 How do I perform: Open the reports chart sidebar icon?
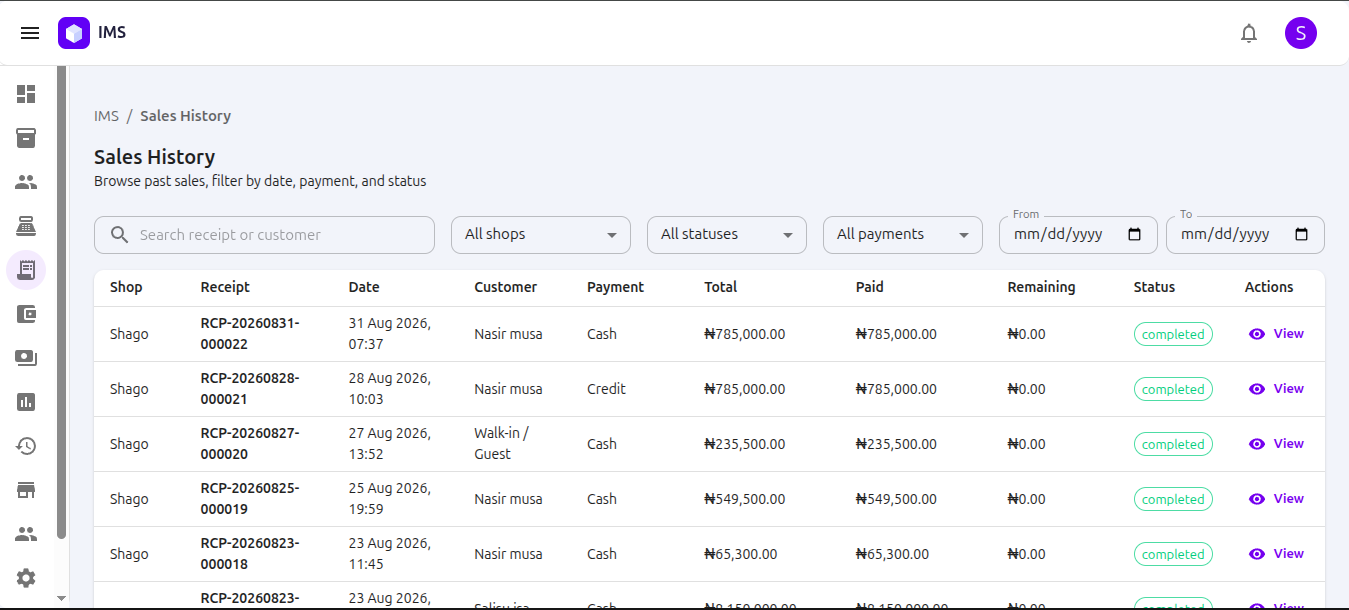[26, 402]
